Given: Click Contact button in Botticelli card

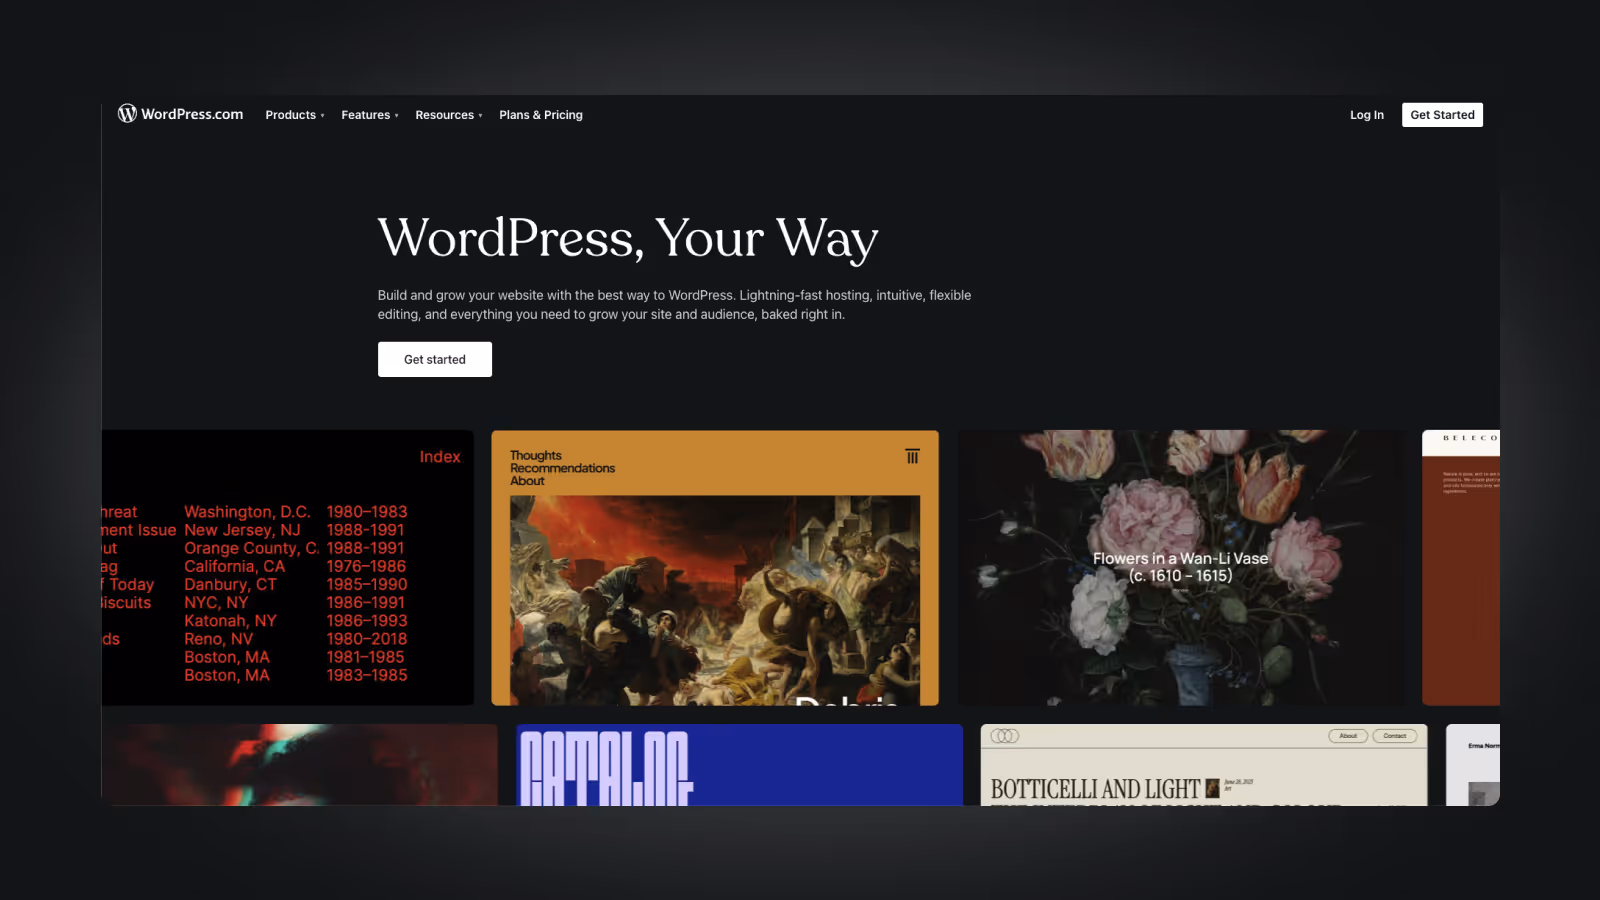Looking at the screenshot, I should coord(1395,736).
